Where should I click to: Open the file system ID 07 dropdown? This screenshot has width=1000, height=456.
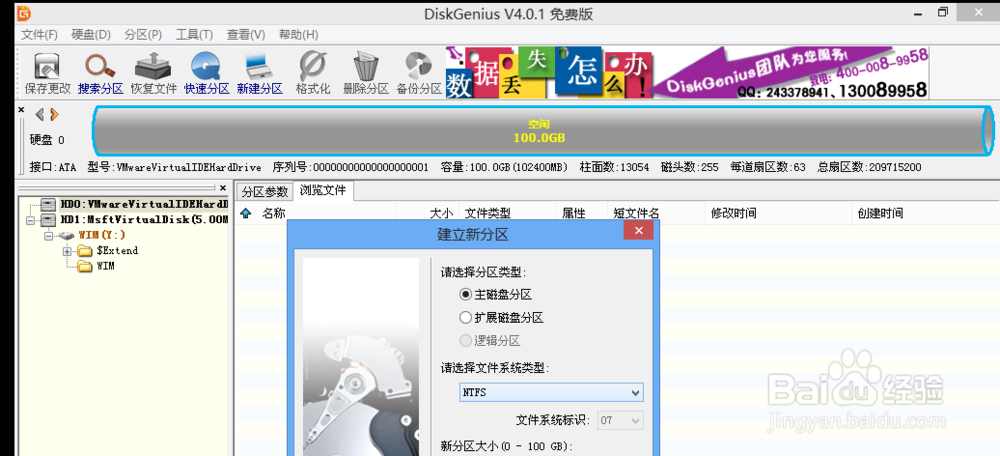(620, 420)
